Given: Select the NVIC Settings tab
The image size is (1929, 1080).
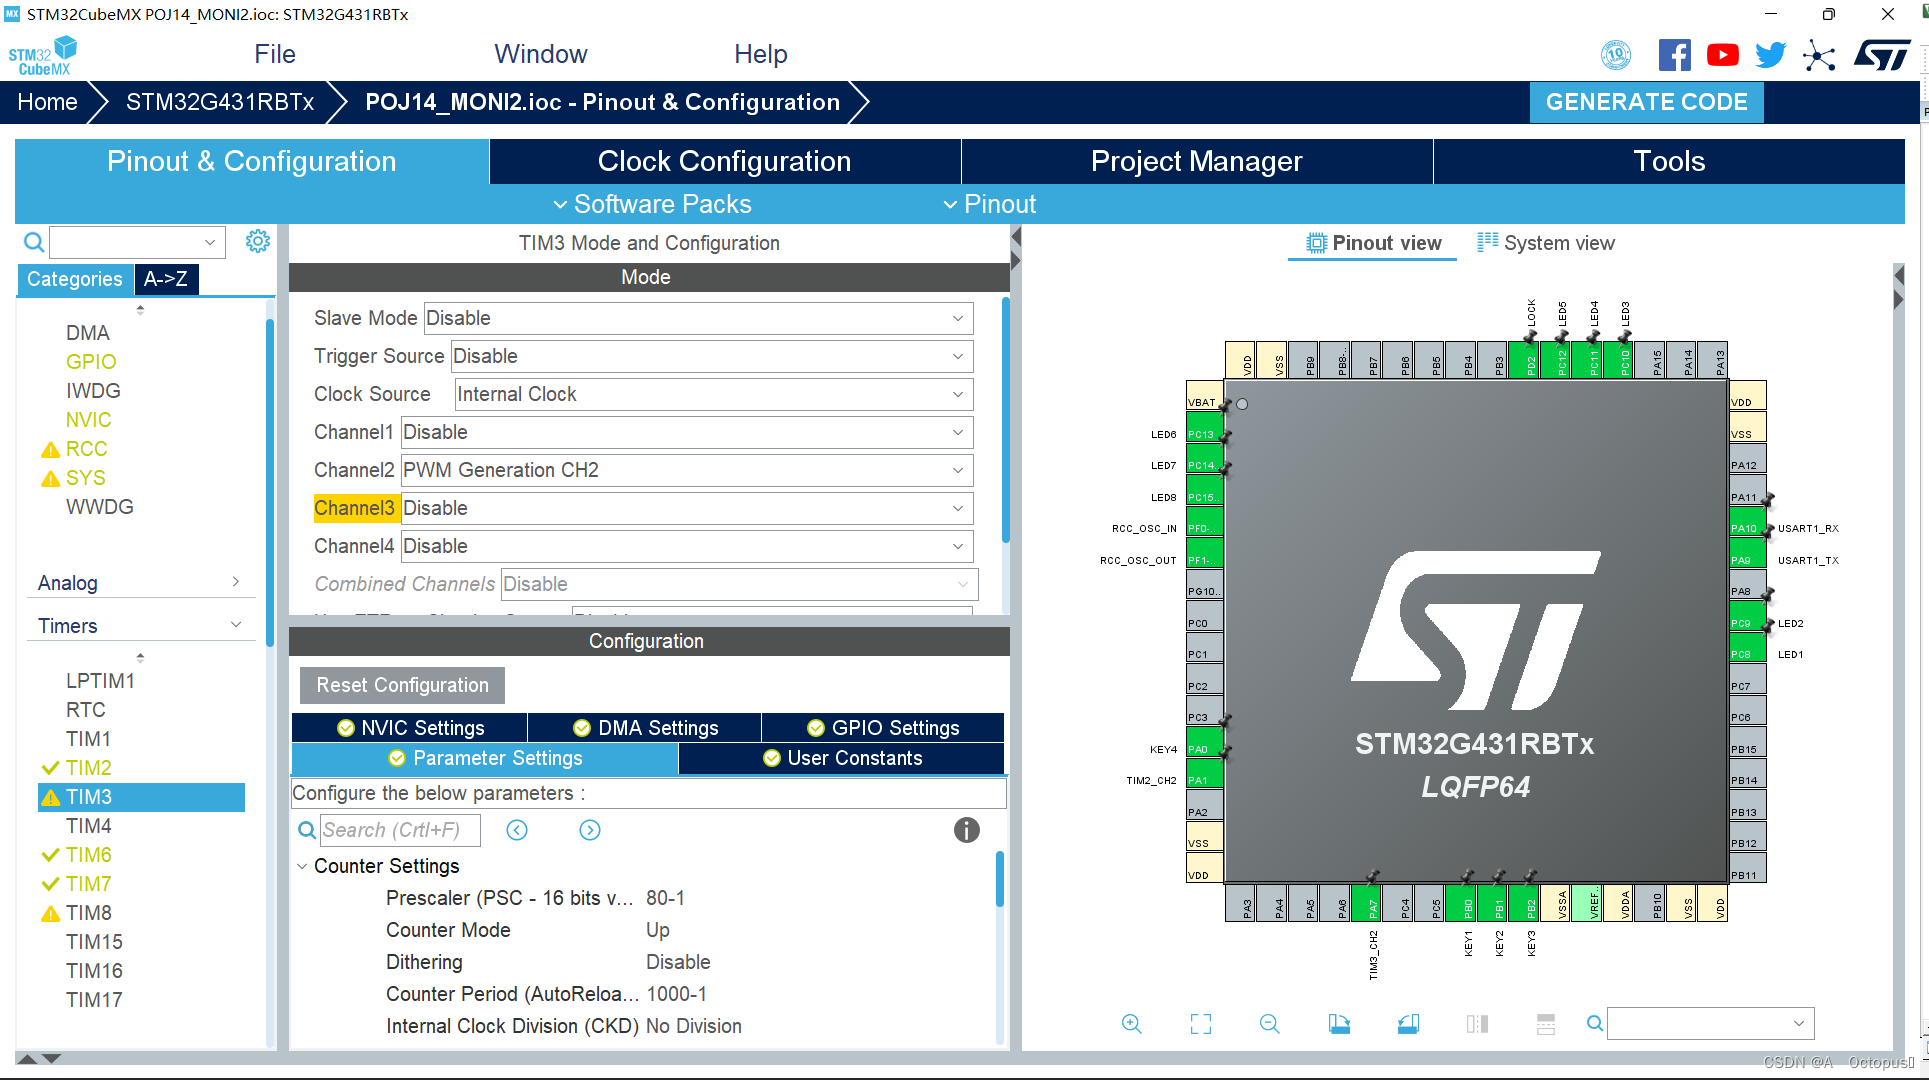Looking at the screenshot, I should point(411,728).
